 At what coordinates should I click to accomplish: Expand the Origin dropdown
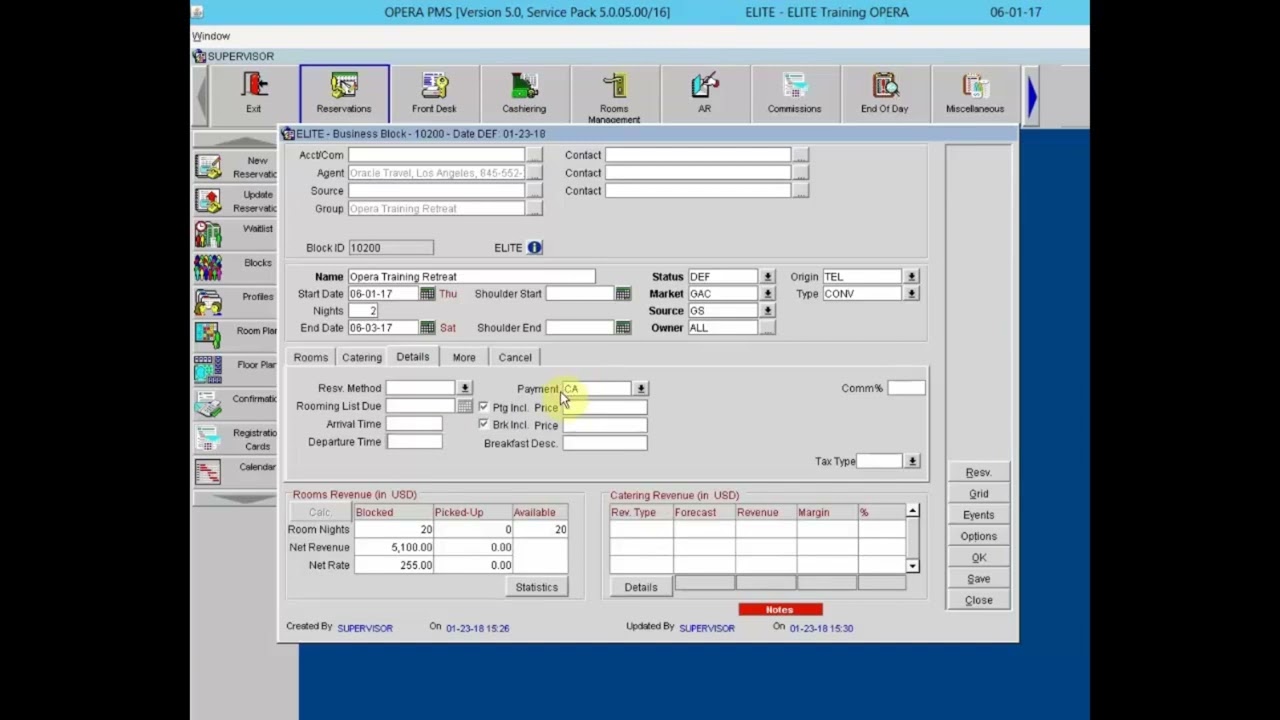point(911,277)
